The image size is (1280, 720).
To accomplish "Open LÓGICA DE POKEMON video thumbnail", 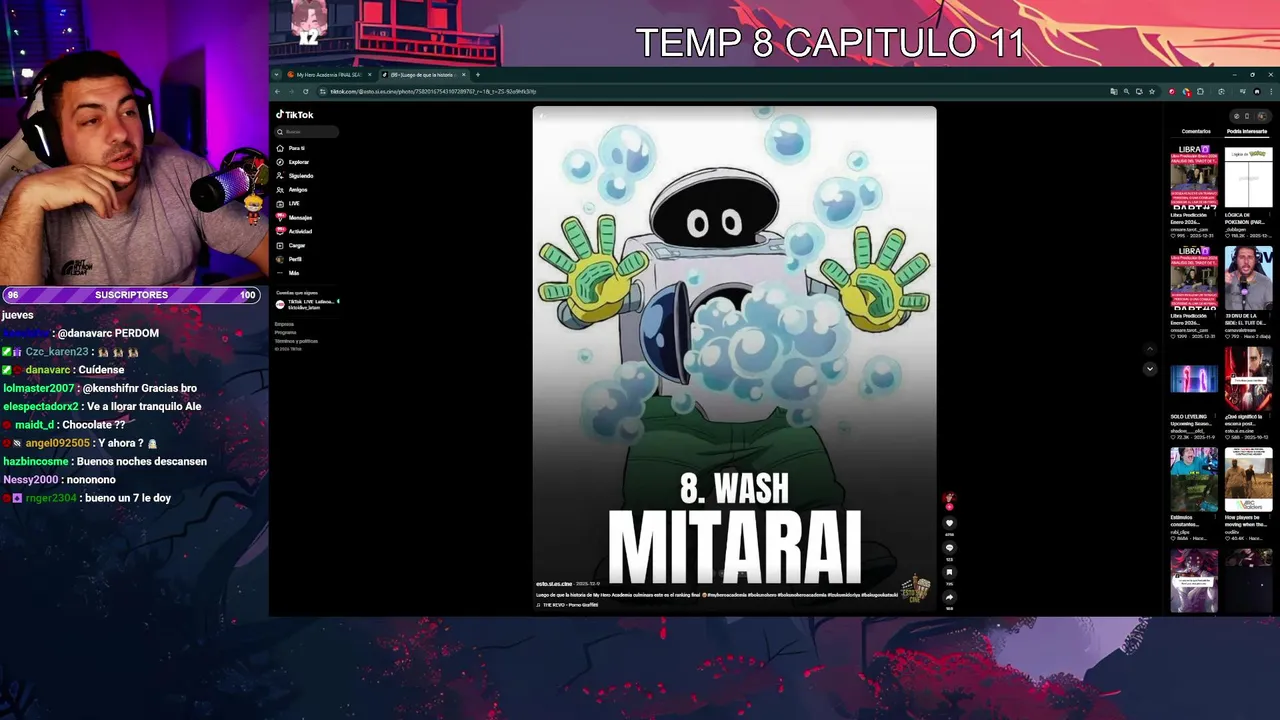I will (1249, 176).
